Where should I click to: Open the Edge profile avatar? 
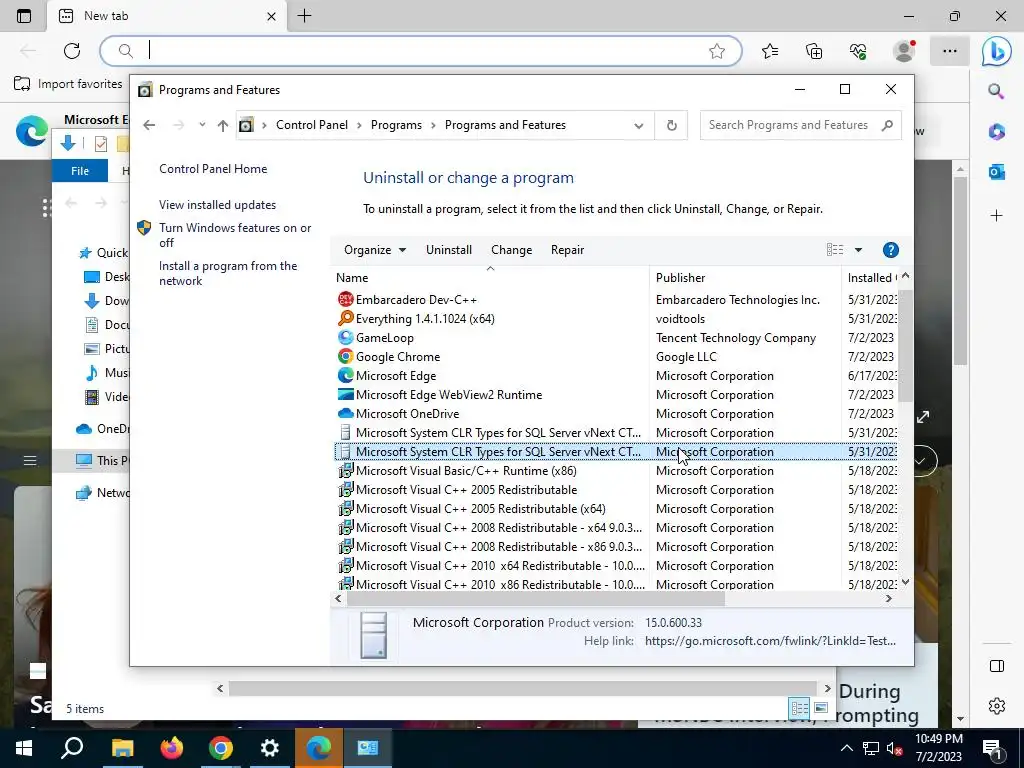[904, 51]
